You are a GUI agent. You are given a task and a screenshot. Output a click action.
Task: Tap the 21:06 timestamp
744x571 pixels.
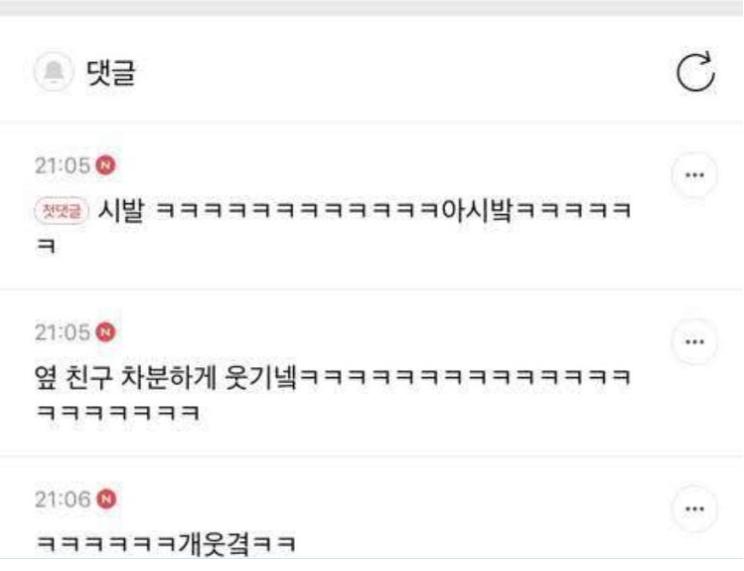point(62,499)
